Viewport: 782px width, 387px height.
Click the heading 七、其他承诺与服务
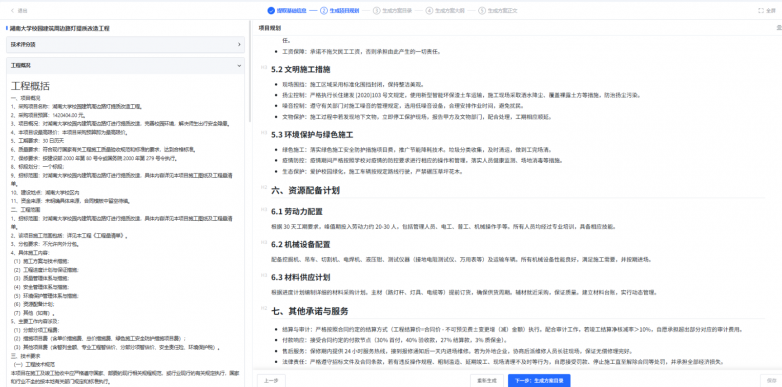click(x=310, y=311)
